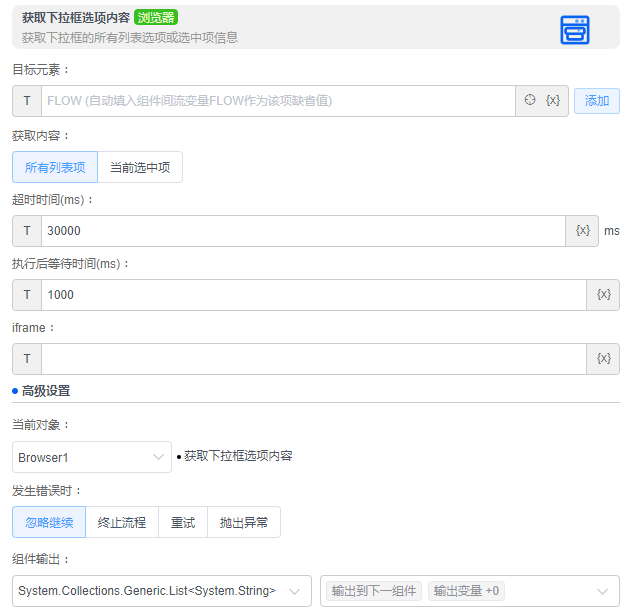Click the element picker crosshair icon

pyautogui.click(x=530, y=100)
